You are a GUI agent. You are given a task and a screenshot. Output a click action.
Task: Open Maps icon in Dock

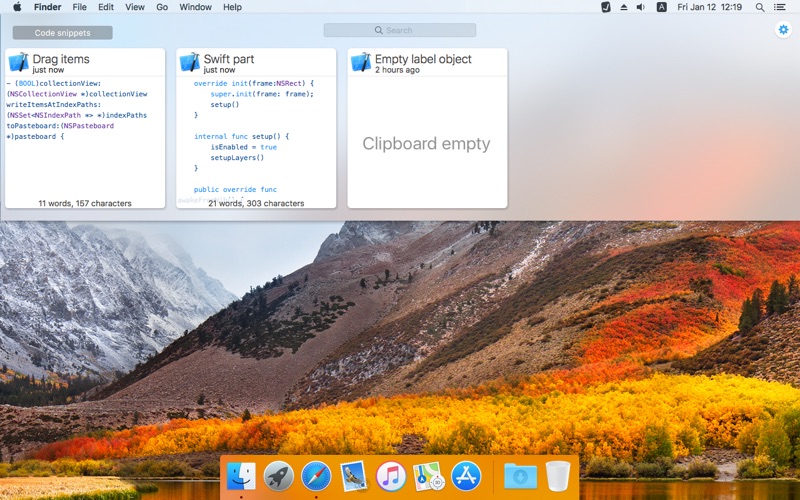(428, 476)
